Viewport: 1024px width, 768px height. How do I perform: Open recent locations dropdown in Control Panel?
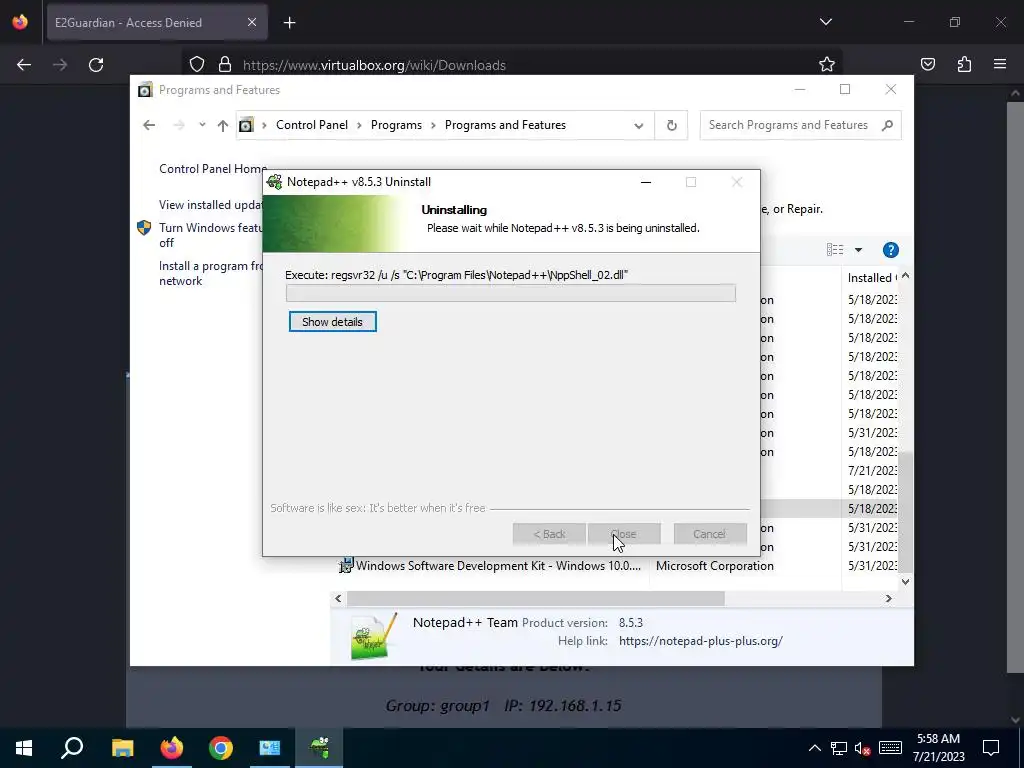202,125
